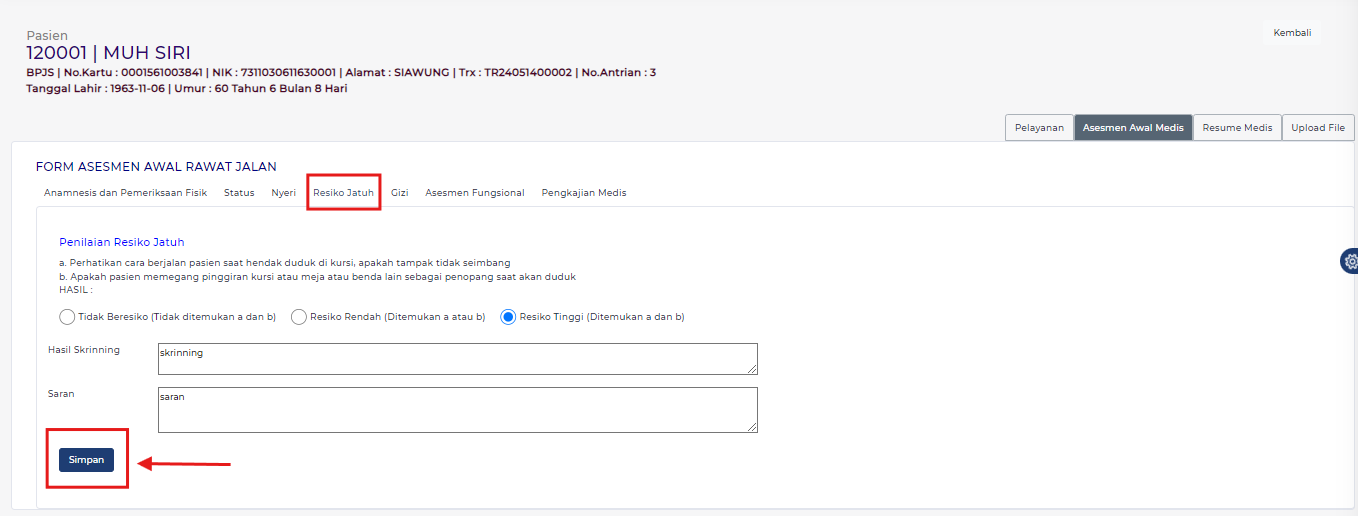Go to the Upload File tab
This screenshot has width=1358, height=516.
click(1317, 128)
